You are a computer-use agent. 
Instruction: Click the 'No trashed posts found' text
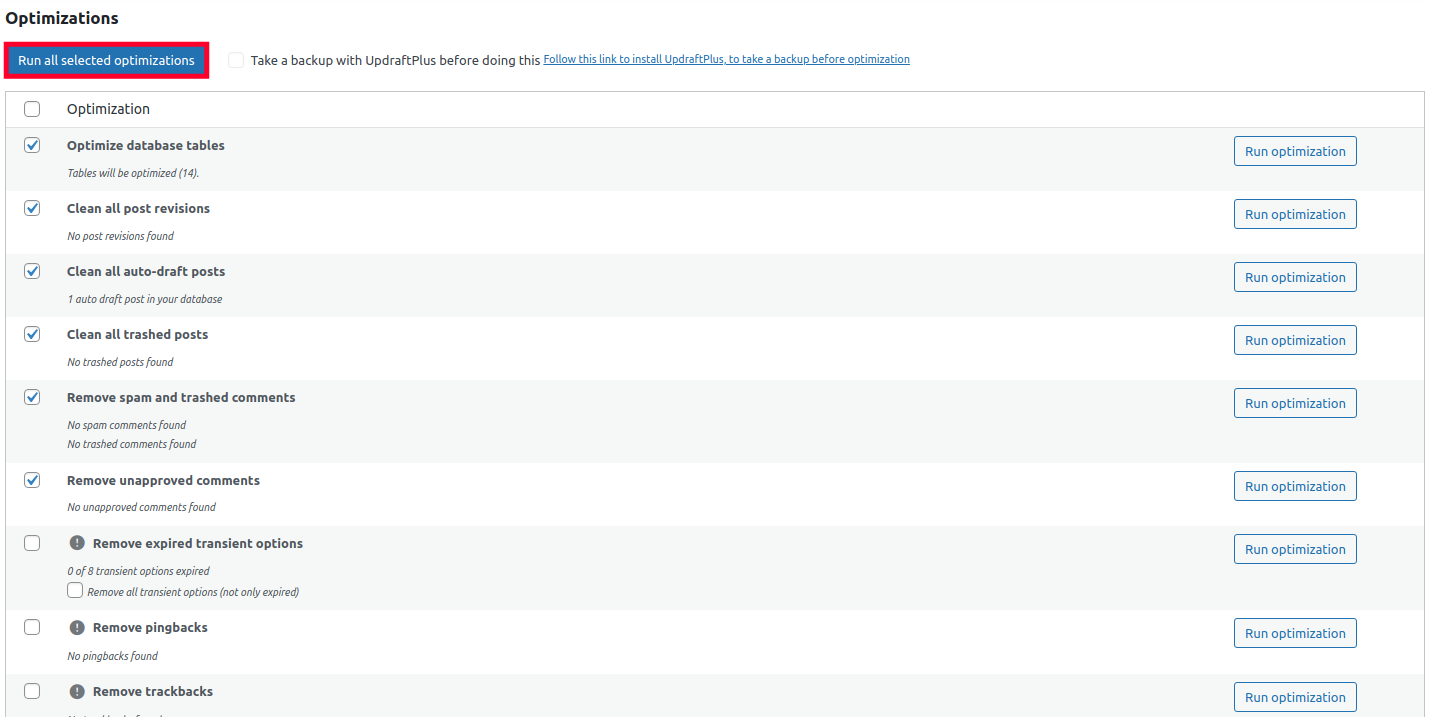coord(120,362)
